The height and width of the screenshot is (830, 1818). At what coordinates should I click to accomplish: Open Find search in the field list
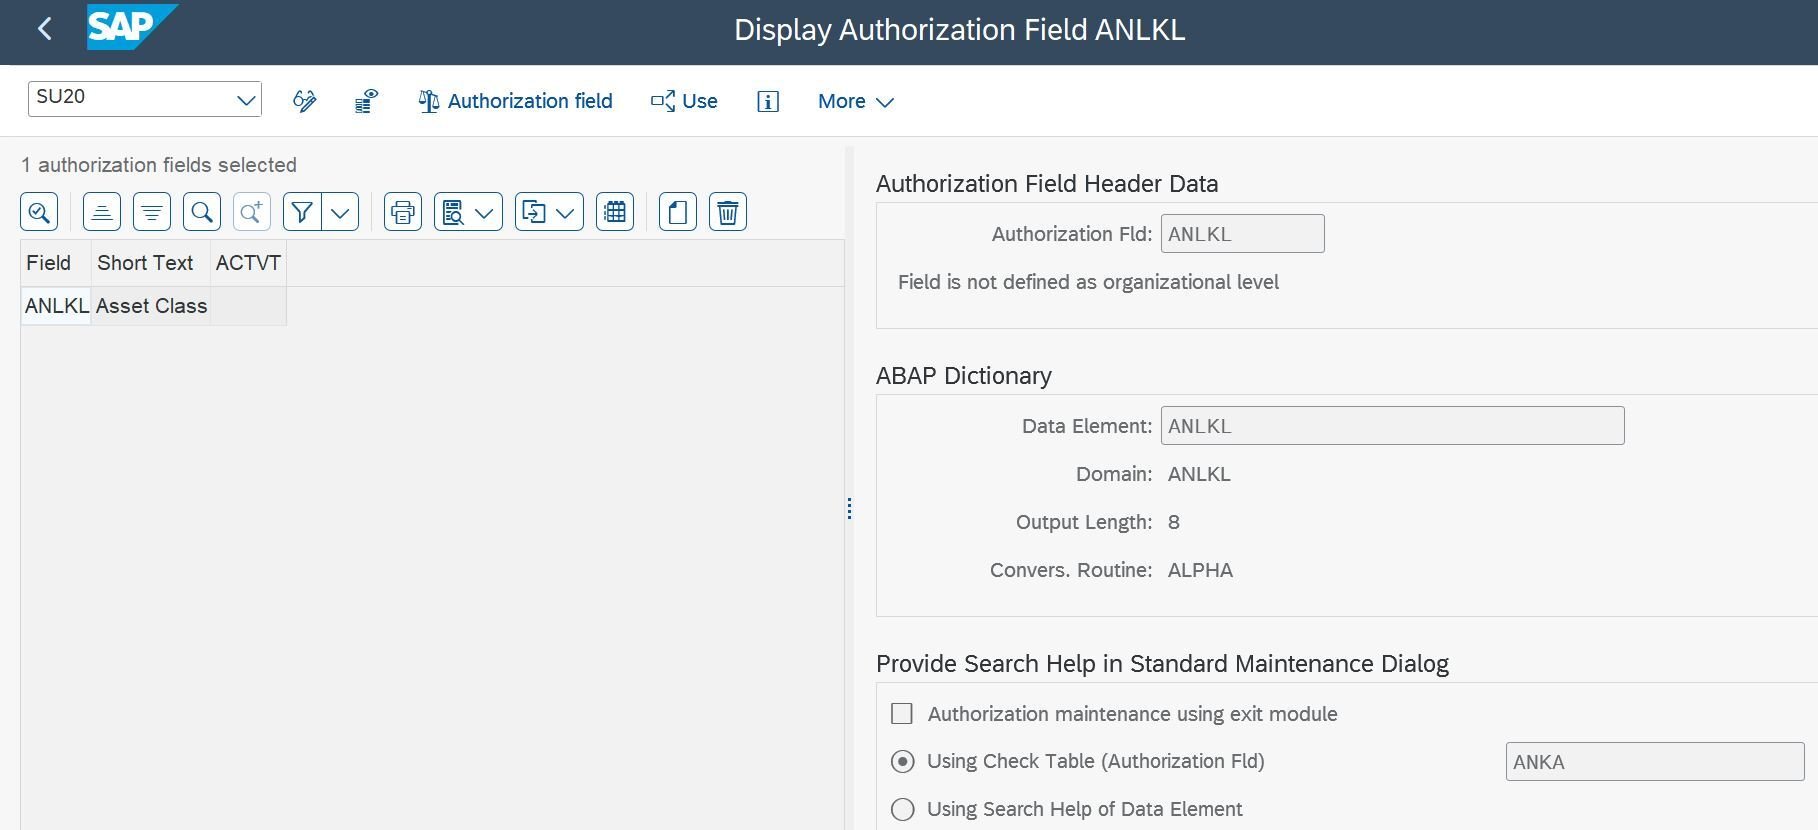[x=201, y=212]
